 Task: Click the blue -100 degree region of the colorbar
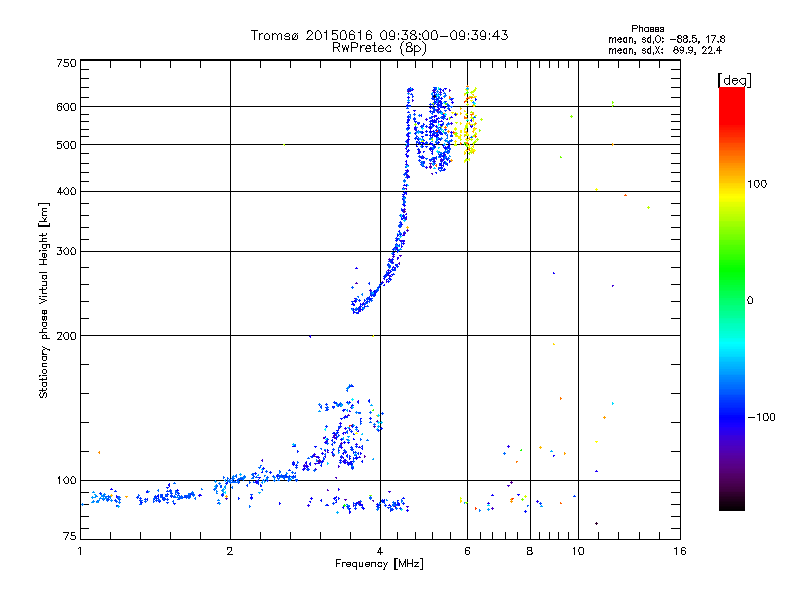tap(732, 416)
